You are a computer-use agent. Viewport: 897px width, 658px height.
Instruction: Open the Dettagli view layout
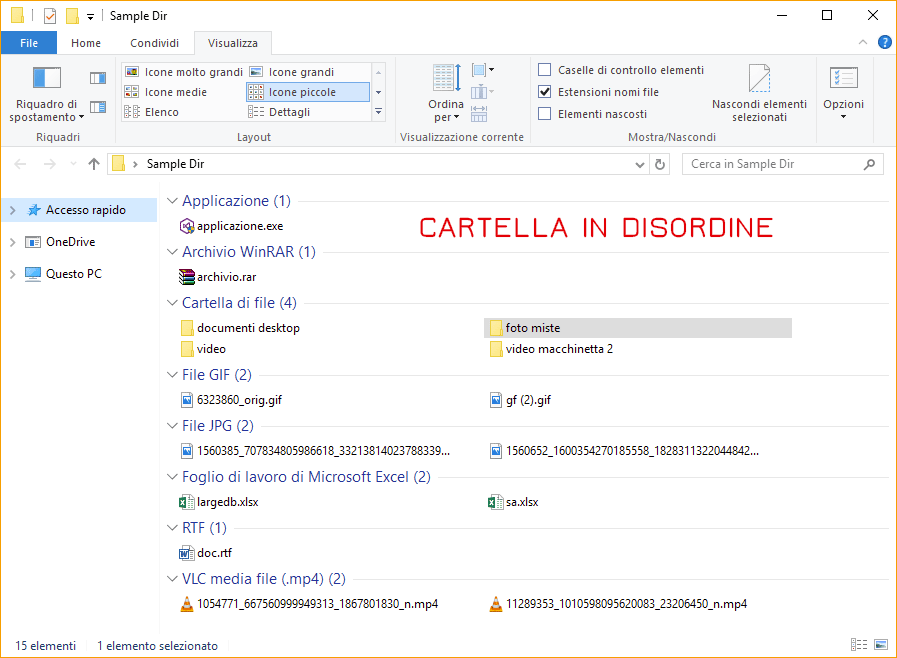click(x=291, y=111)
